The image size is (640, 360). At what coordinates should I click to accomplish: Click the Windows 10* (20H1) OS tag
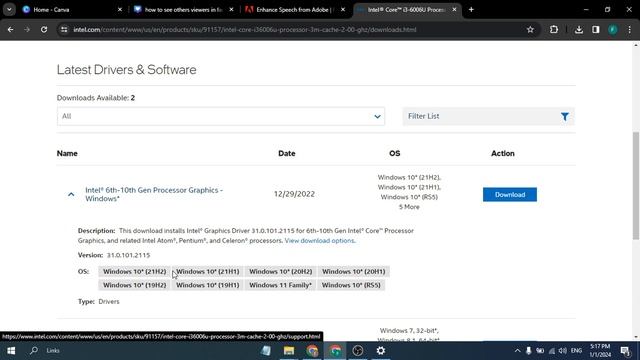tap(353, 271)
